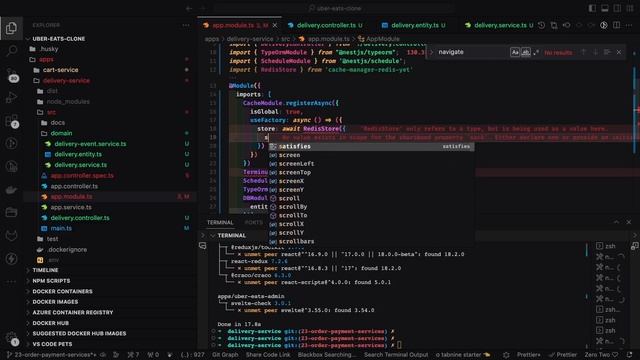Select the PORTS panel tab
The image size is (640, 360).
253,222
